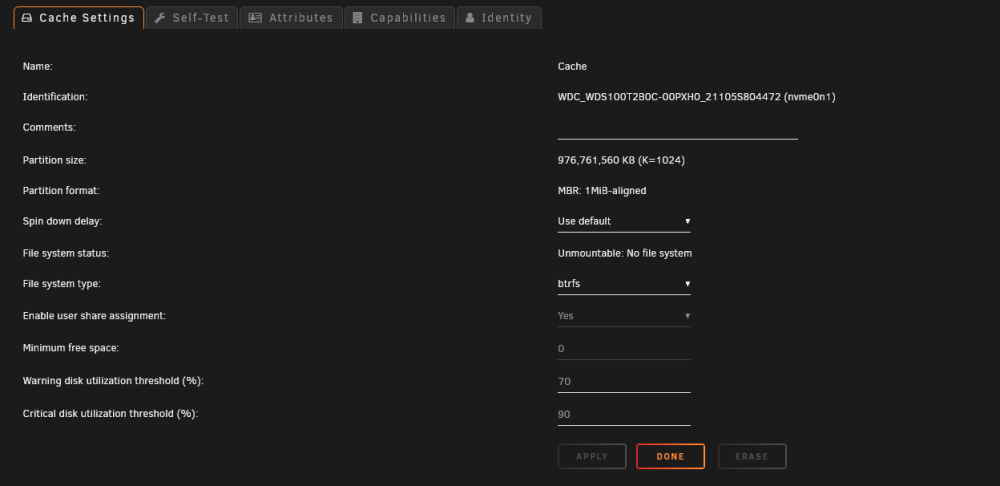
Task: Click the wrench icon on Self-Test tab
Action: point(160,18)
